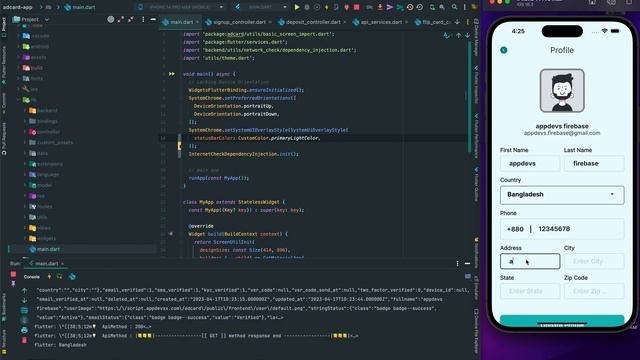Click the First Name field

tap(530, 163)
